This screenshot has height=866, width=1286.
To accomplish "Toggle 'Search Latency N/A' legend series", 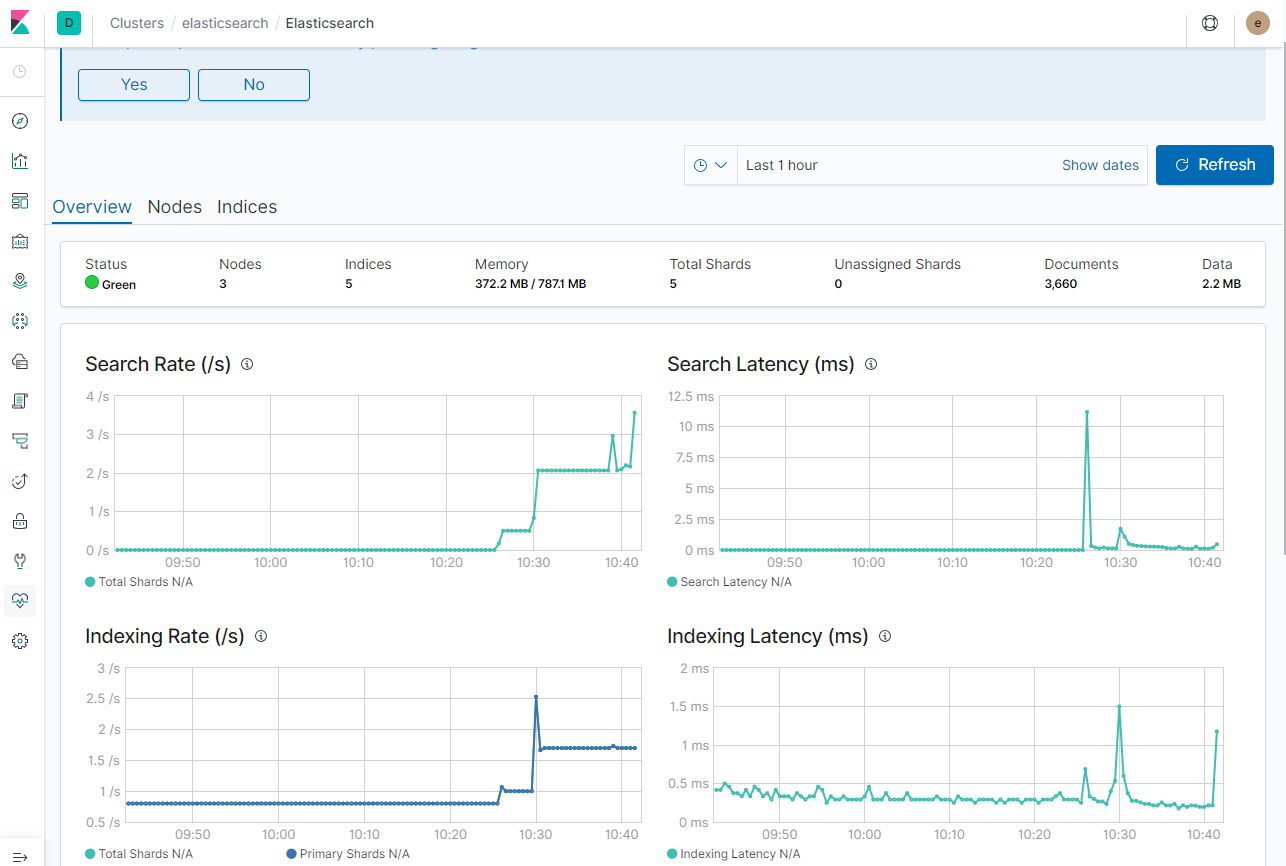I will click(x=729, y=582).
